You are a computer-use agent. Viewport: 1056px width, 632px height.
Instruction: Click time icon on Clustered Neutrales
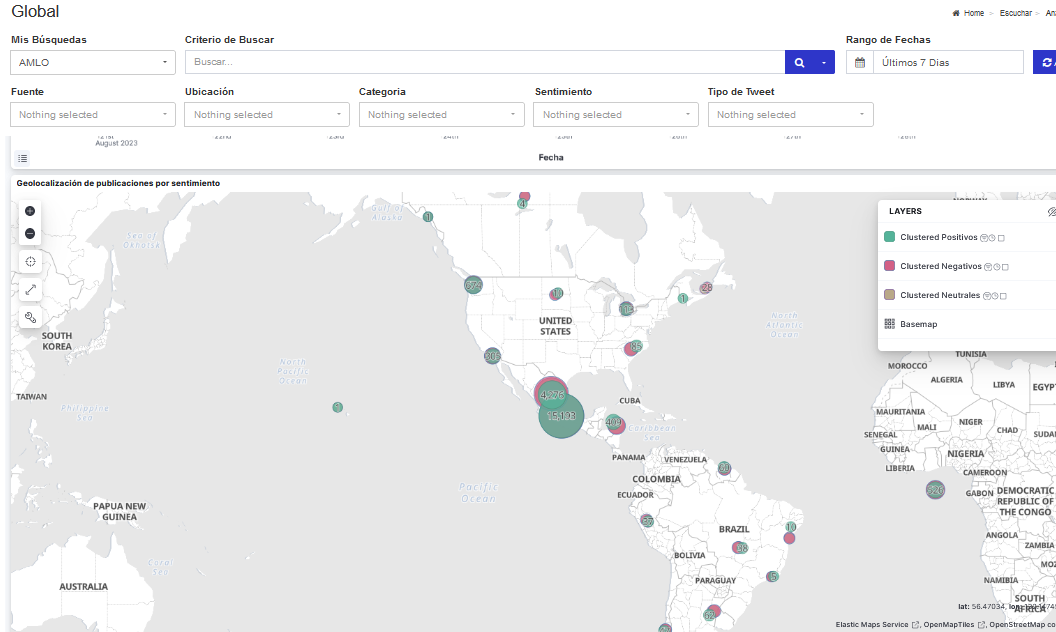(995, 296)
